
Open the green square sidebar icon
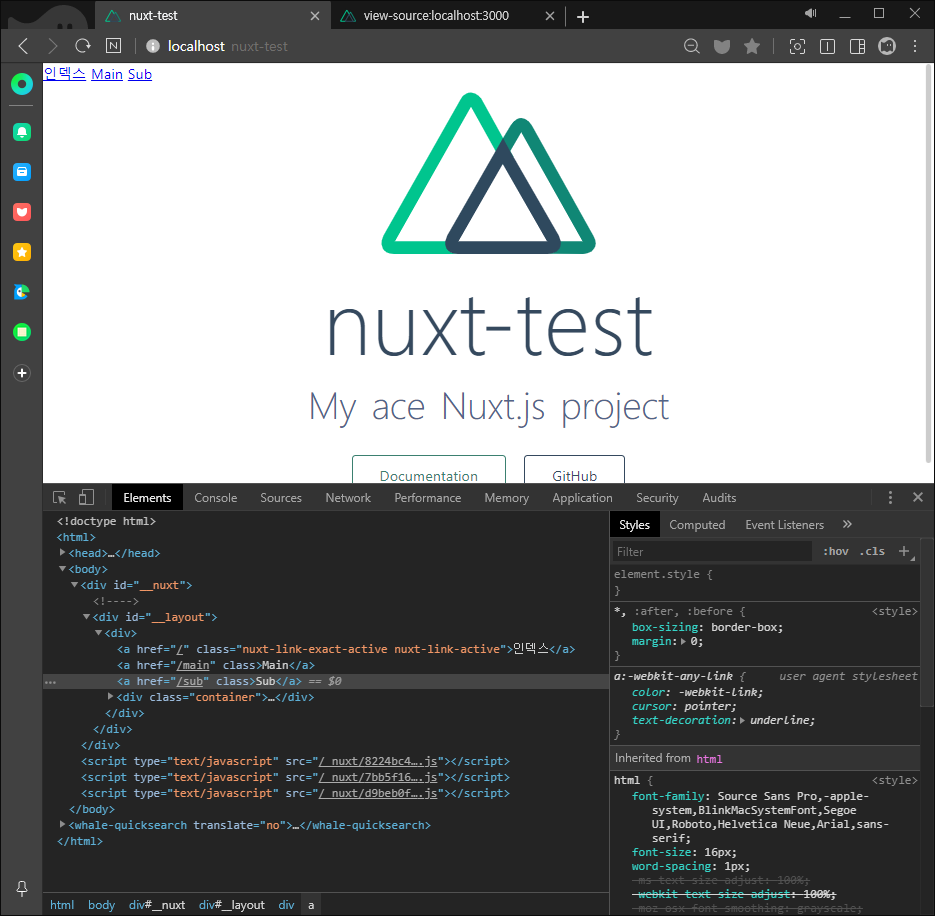pyautogui.click(x=22, y=332)
